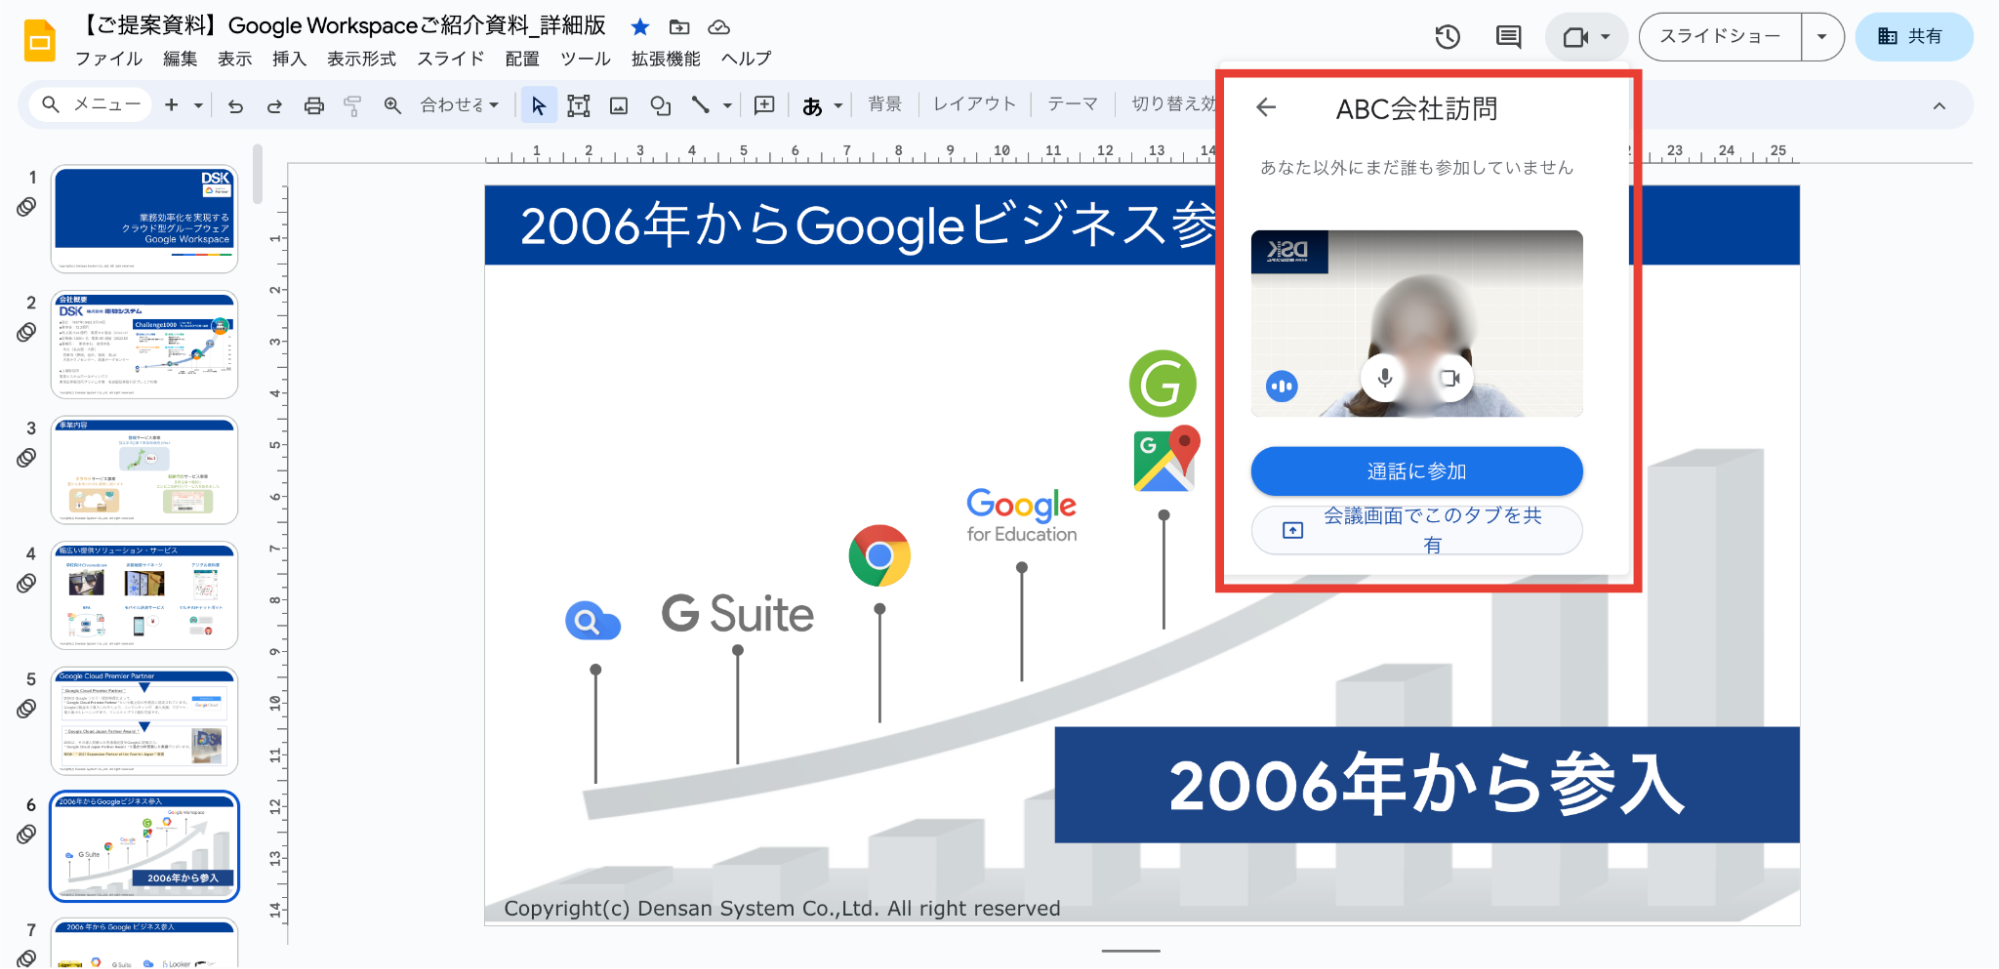Image resolution: width=1999 pixels, height=969 pixels.
Task: Open the zoom level 合わせる dropdown
Action: click(459, 105)
